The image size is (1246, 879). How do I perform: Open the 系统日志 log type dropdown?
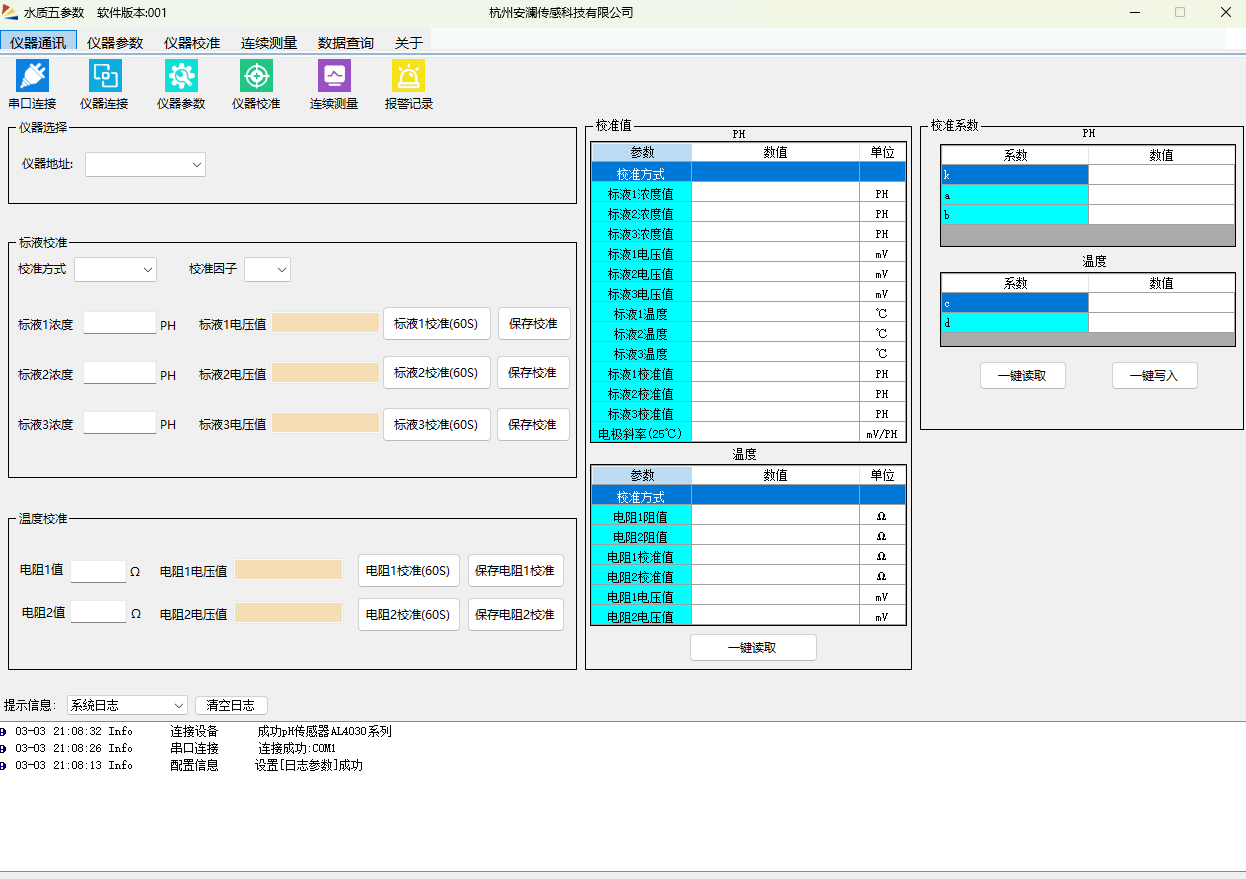point(127,705)
